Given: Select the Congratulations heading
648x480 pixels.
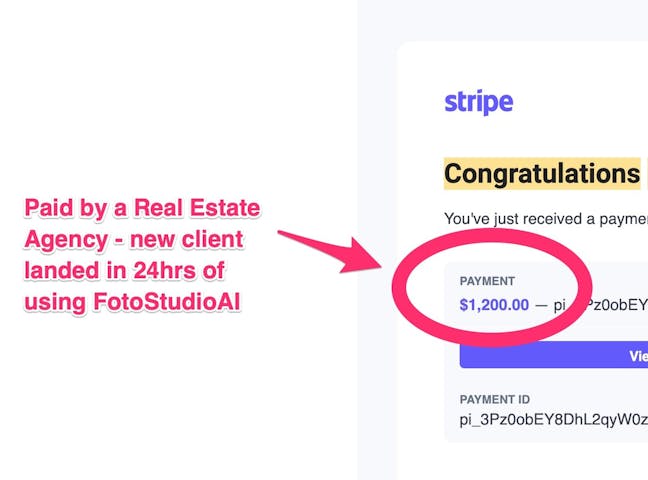Looking at the screenshot, I should point(541,173).
